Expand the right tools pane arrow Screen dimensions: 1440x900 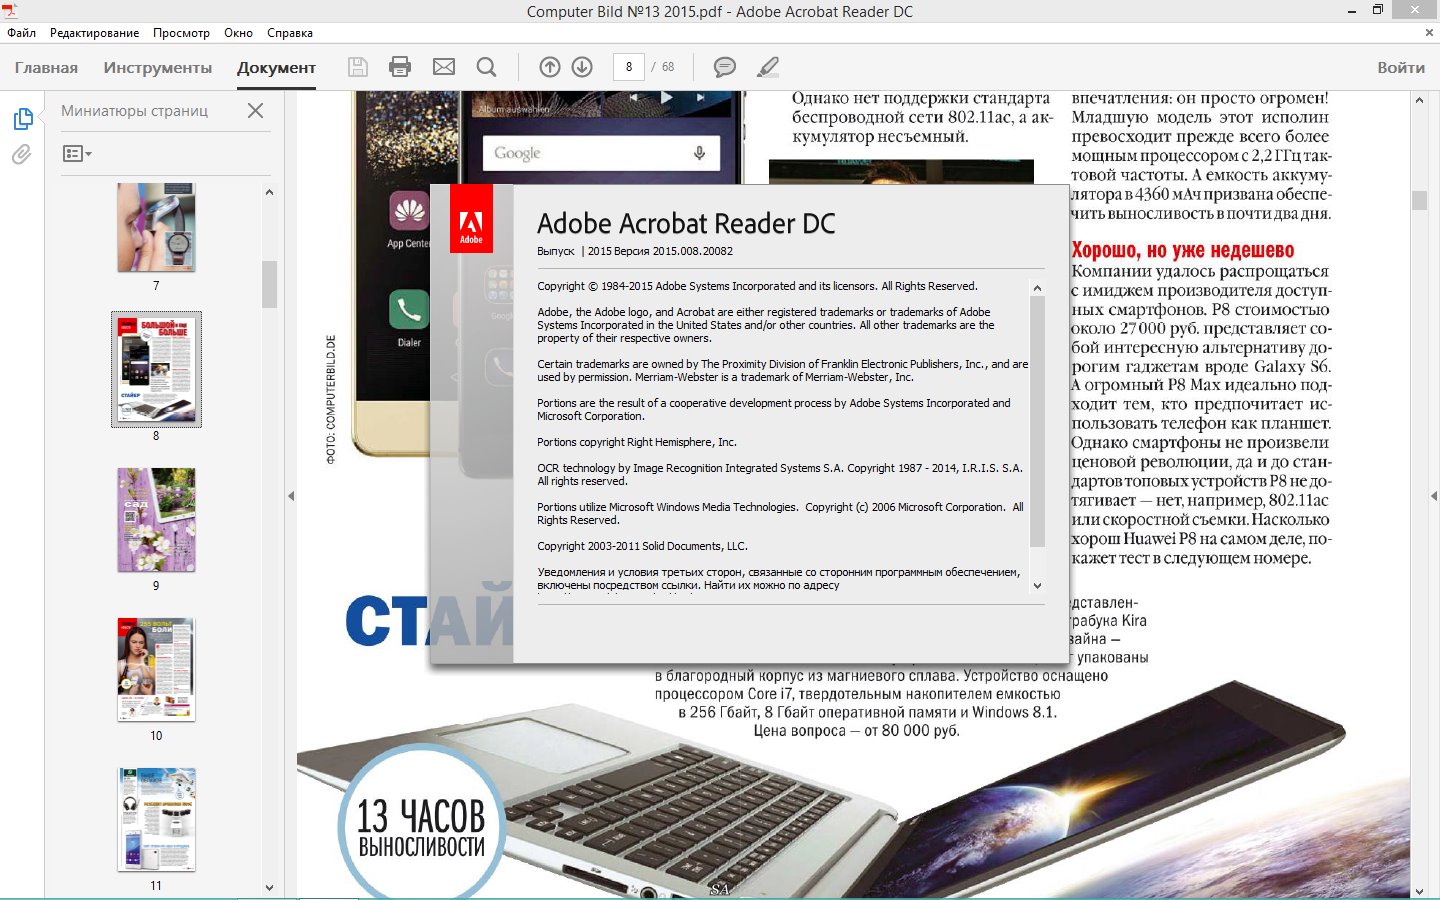pos(1434,496)
